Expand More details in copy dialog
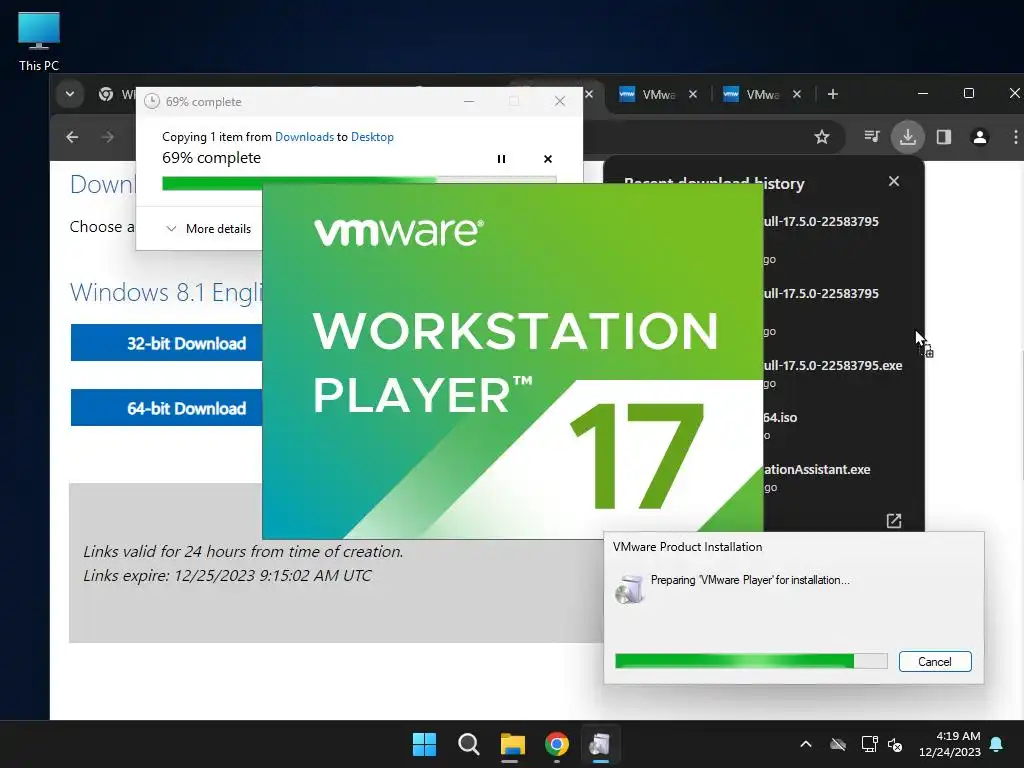 point(209,229)
